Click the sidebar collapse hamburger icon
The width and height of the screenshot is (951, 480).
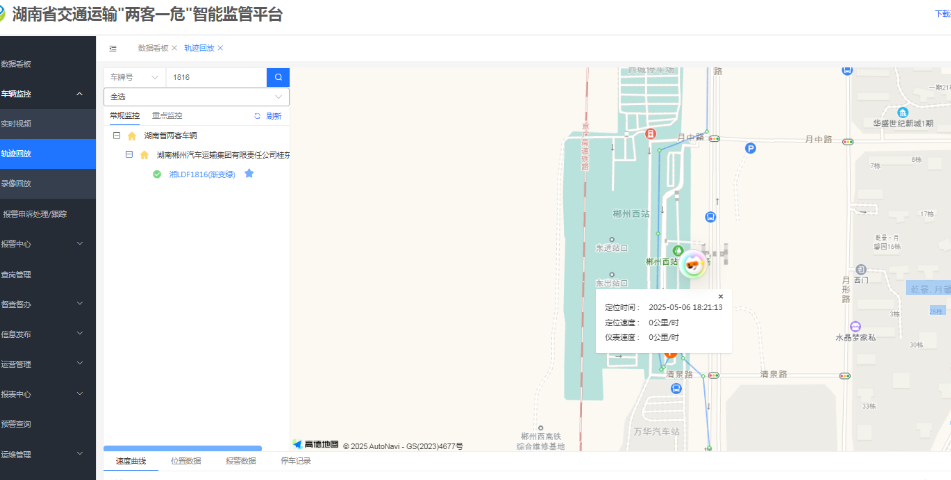click(x=113, y=48)
